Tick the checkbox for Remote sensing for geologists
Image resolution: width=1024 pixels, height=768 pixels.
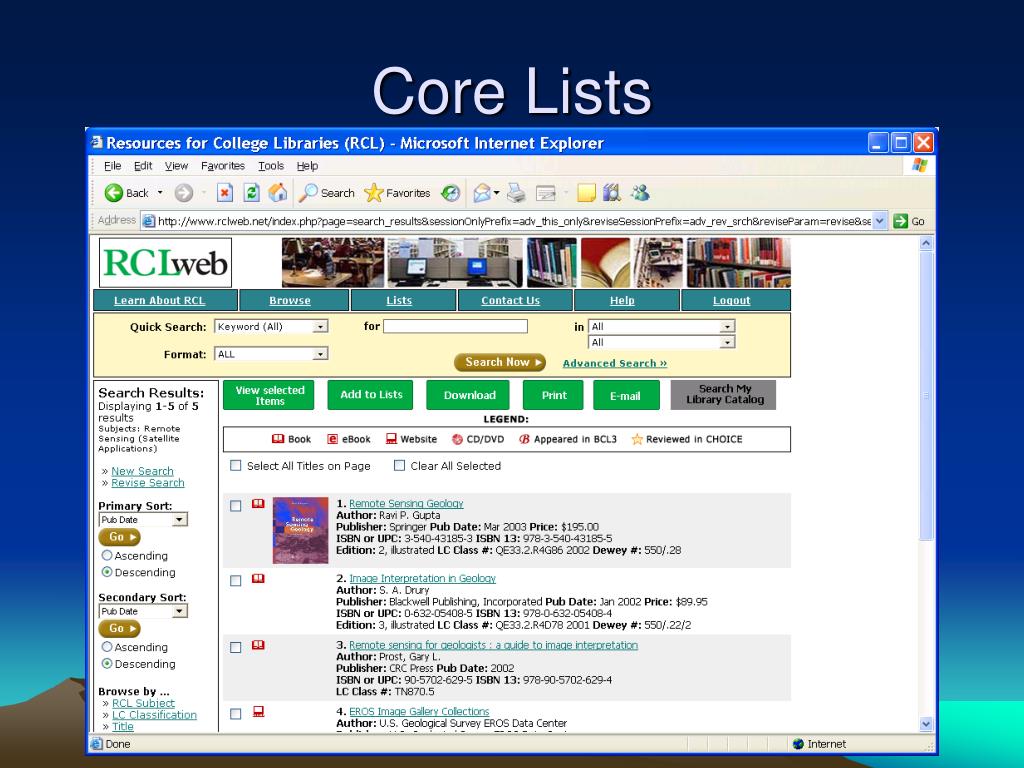pos(236,647)
